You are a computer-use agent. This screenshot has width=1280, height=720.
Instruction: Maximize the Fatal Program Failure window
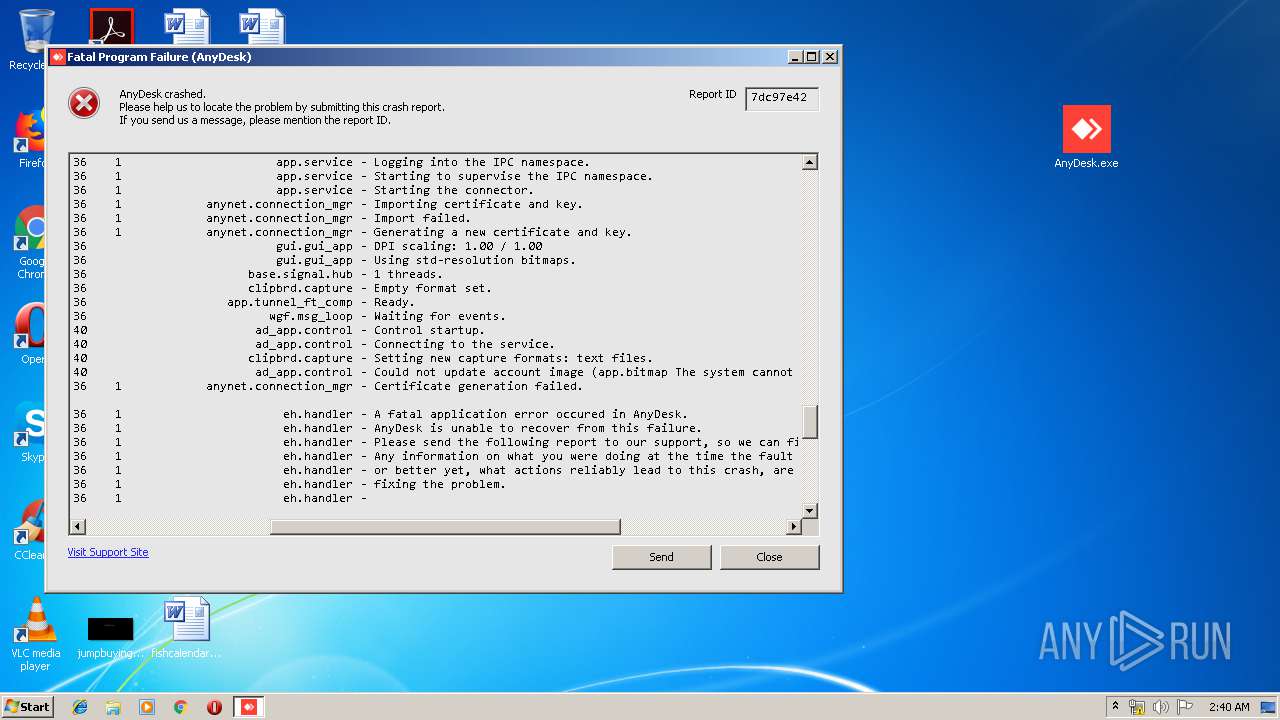point(811,57)
